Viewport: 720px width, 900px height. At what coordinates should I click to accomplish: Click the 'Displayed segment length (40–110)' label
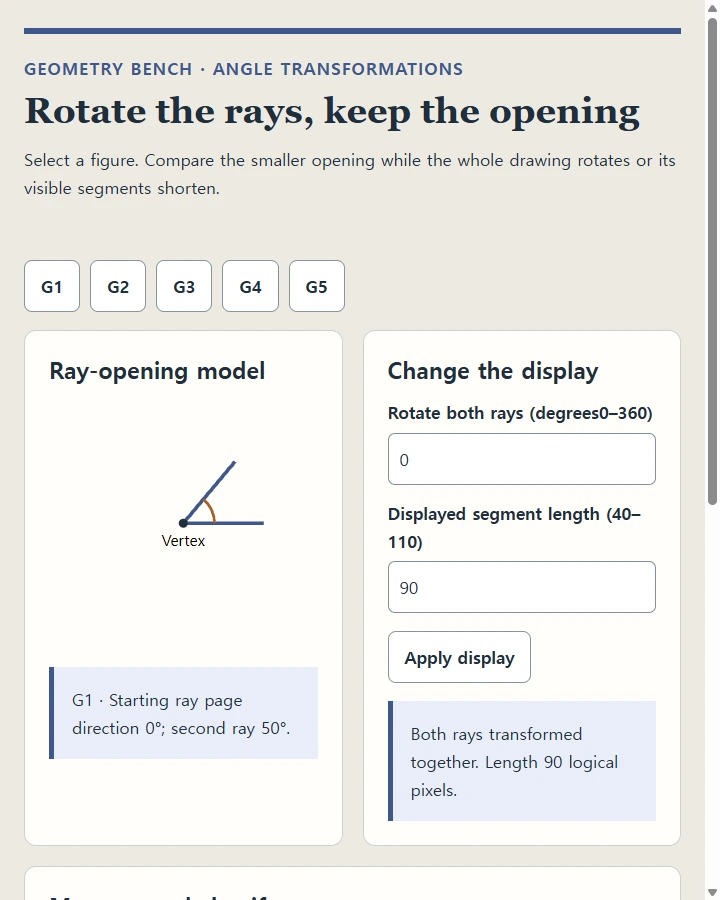(514, 528)
